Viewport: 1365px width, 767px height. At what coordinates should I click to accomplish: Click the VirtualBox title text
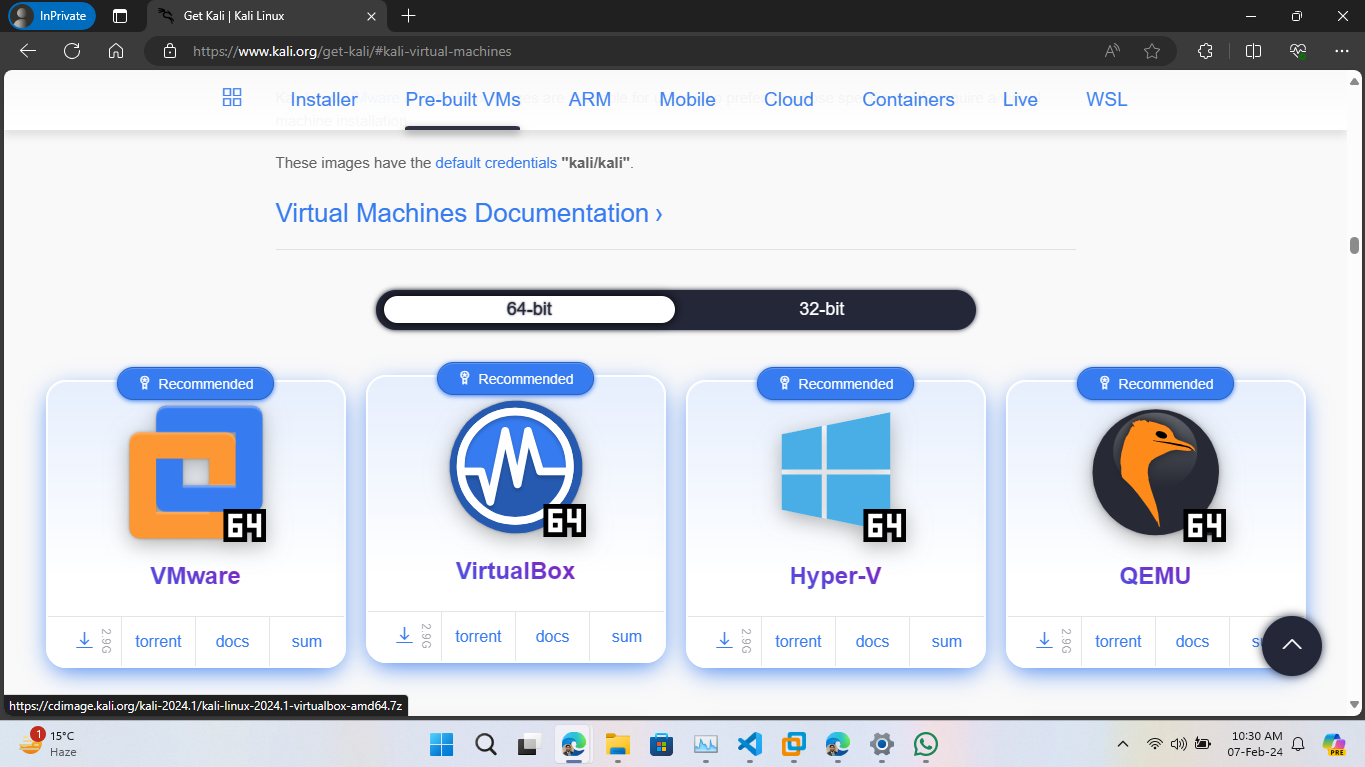pos(515,571)
